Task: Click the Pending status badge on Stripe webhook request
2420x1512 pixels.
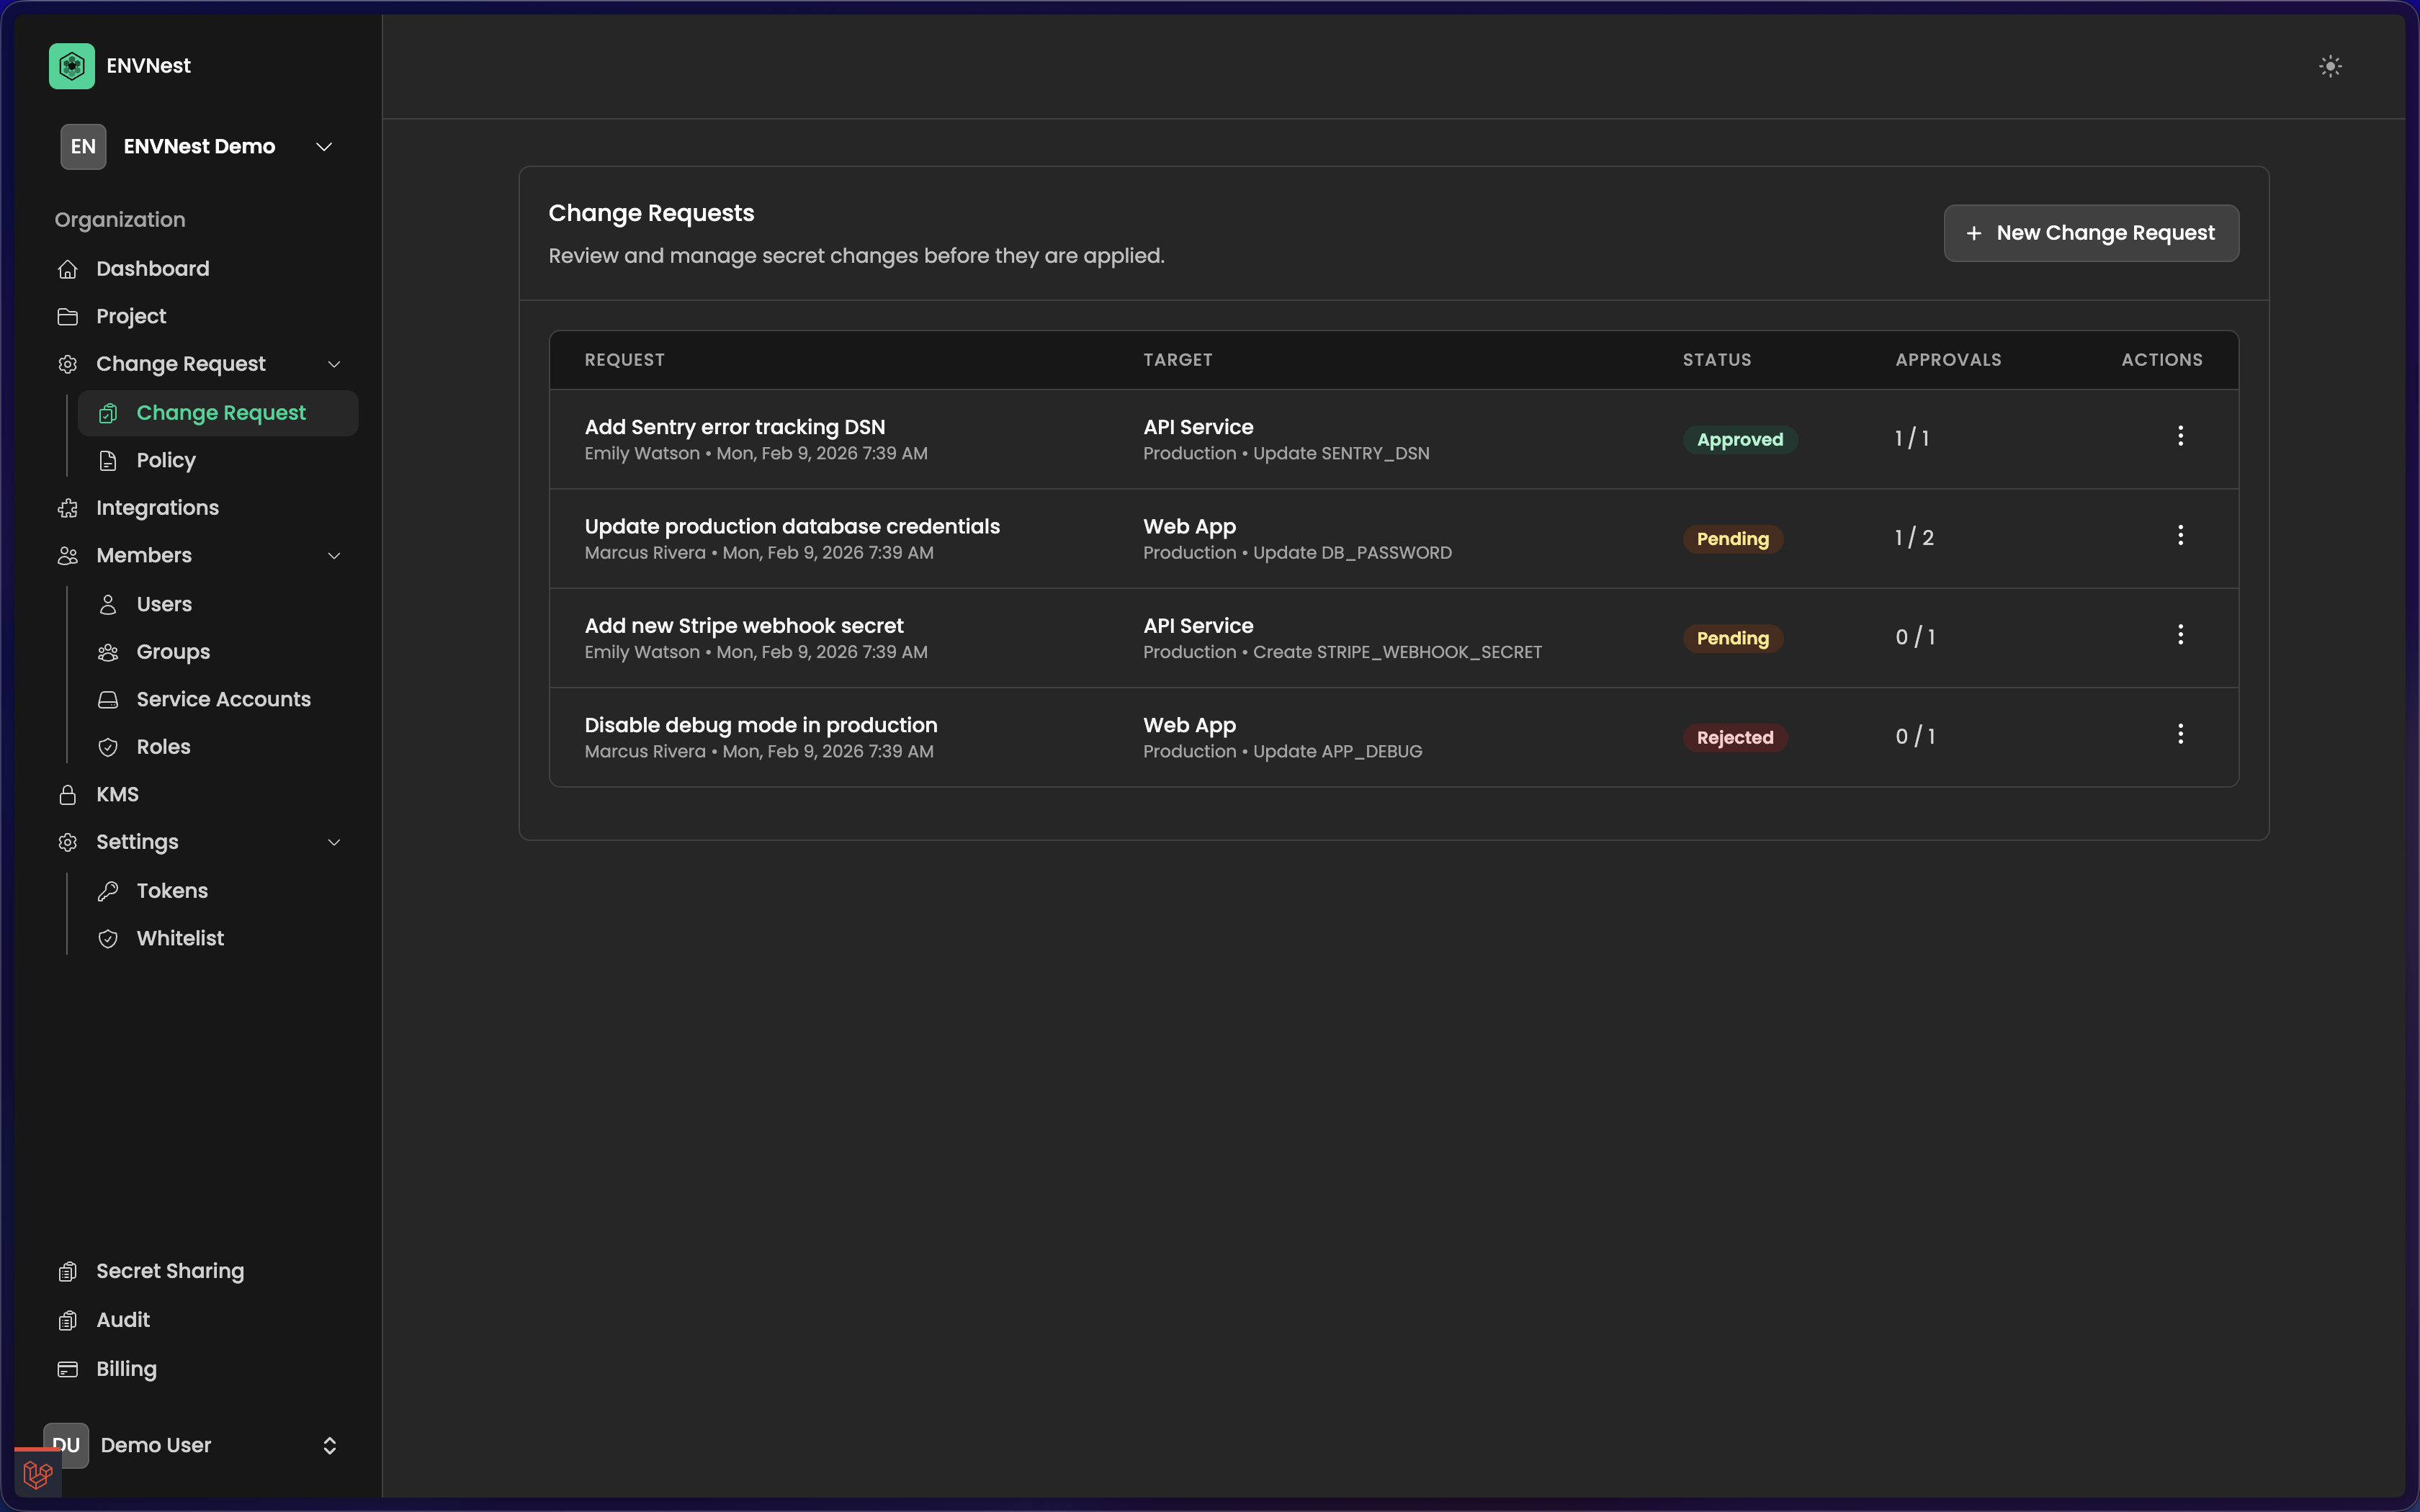Action: coord(1731,638)
